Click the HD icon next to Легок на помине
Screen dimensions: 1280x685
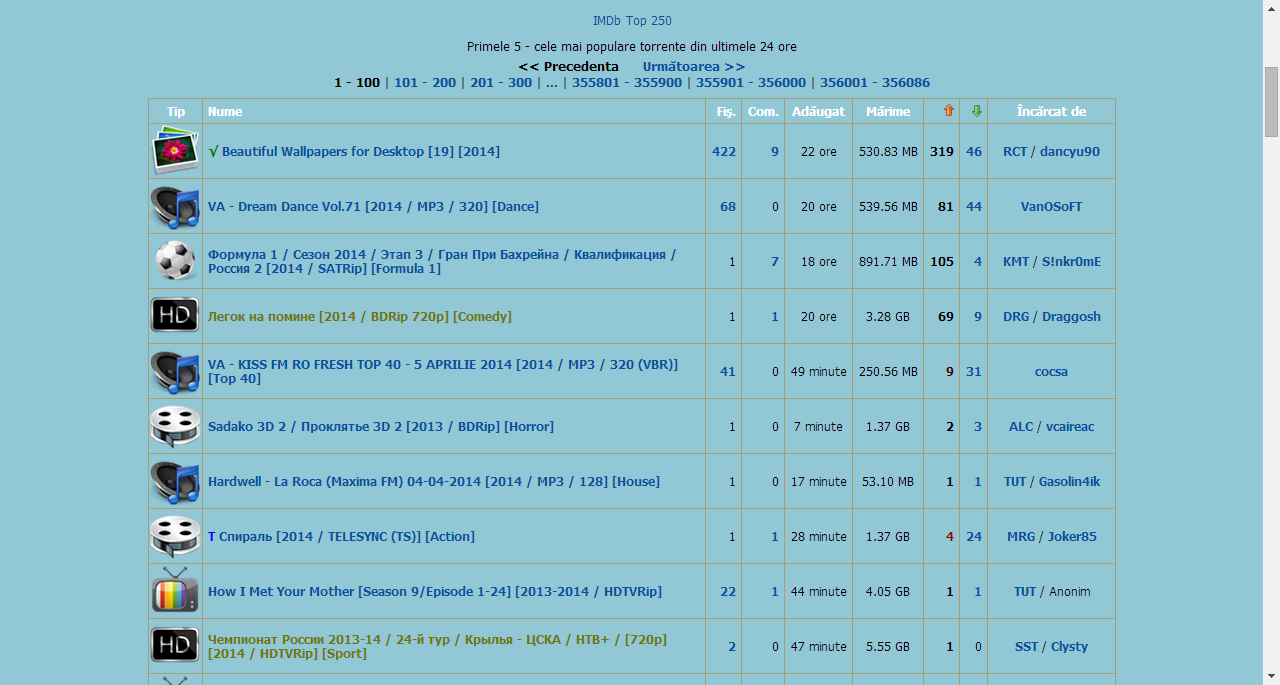175,316
